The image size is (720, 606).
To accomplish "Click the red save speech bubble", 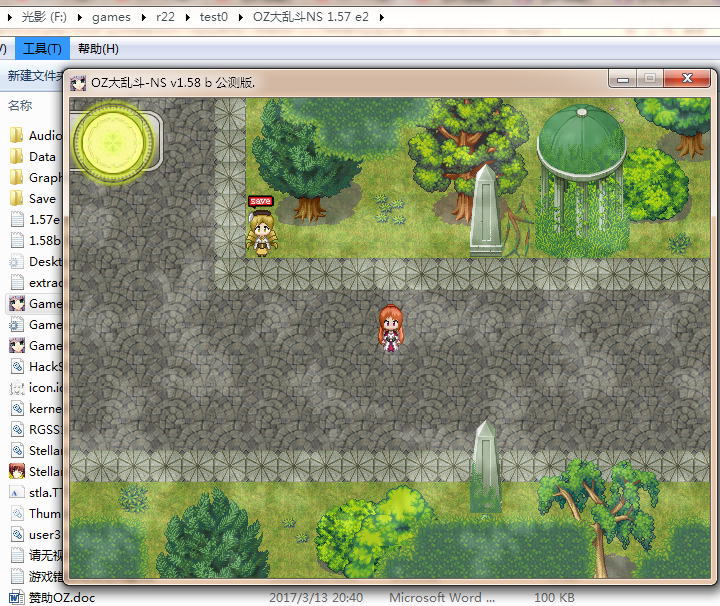I will (x=261, y=202).
